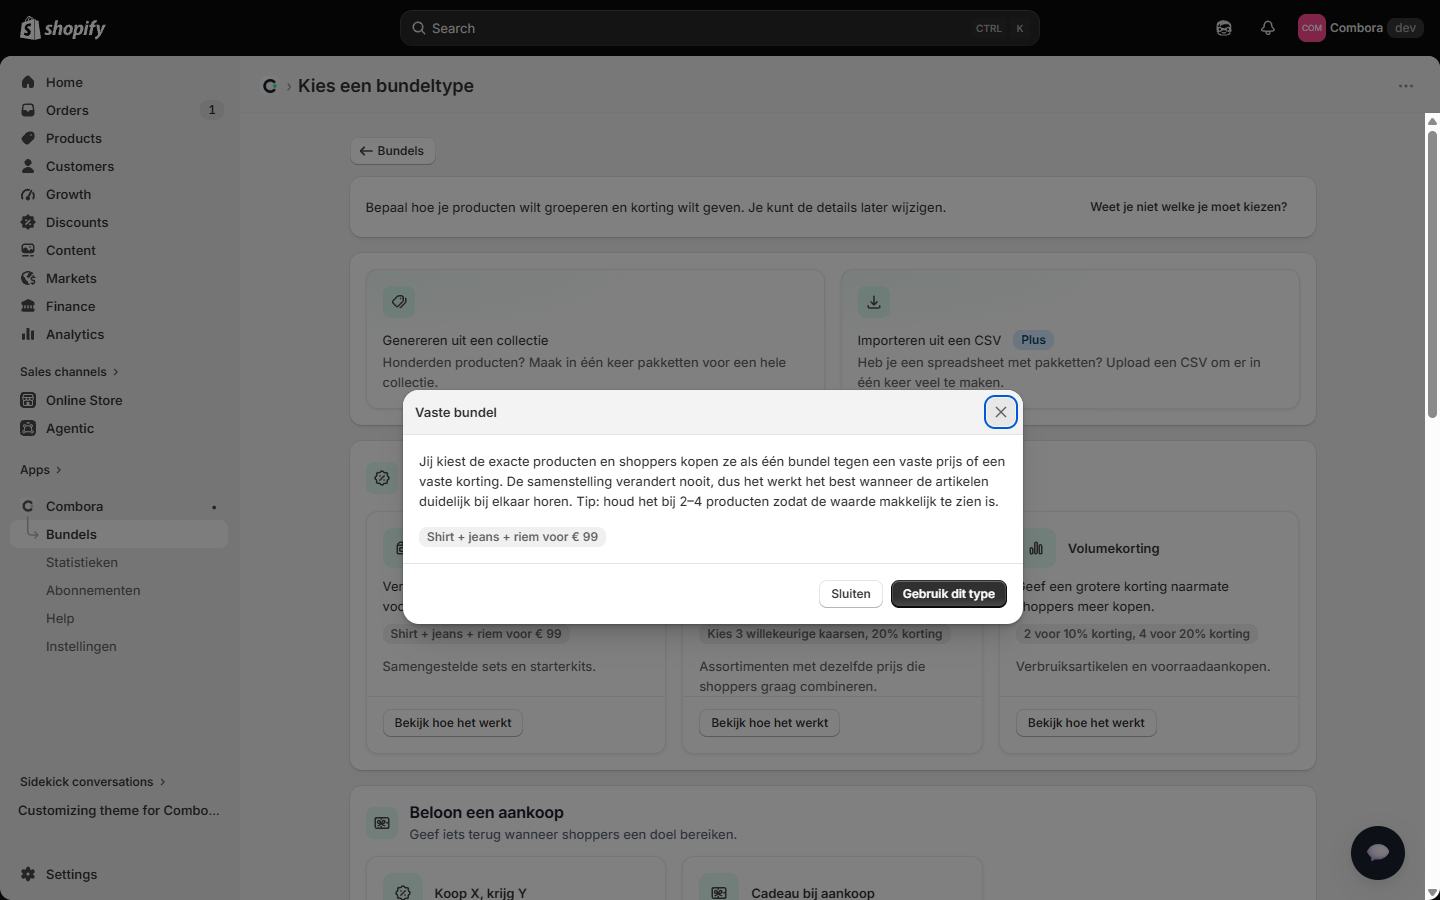This screenshot has width=1440, height=900.
Task: Click the Discounts sidebar icon
Action: click(x=28, y=222)
